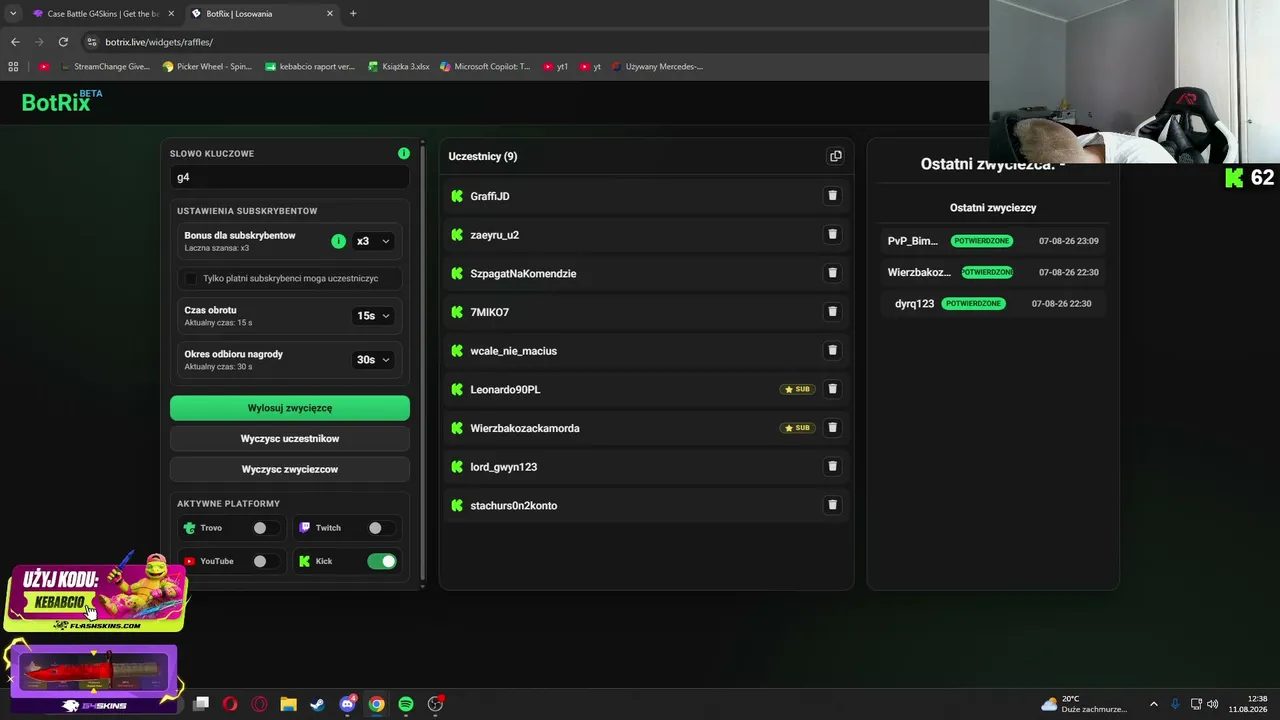The image size is (1280, 720).
Task: Close the Case Battle G4Skins tab
Action: pyautogui.click(x=171, y=14)
